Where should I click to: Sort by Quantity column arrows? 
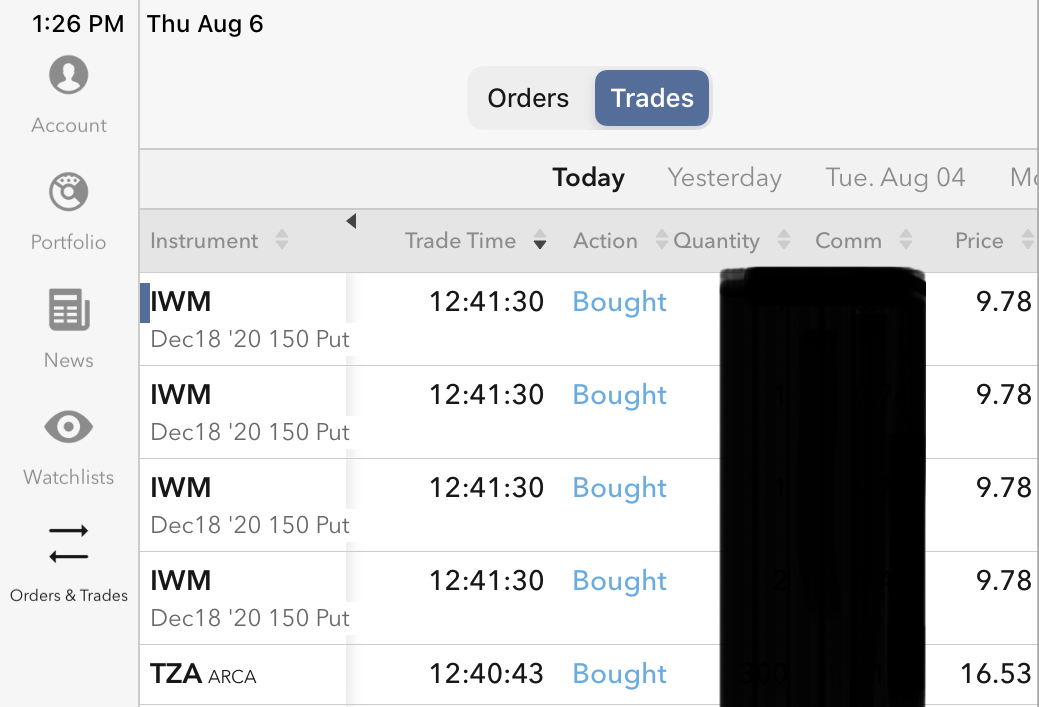tap(784, 240)
